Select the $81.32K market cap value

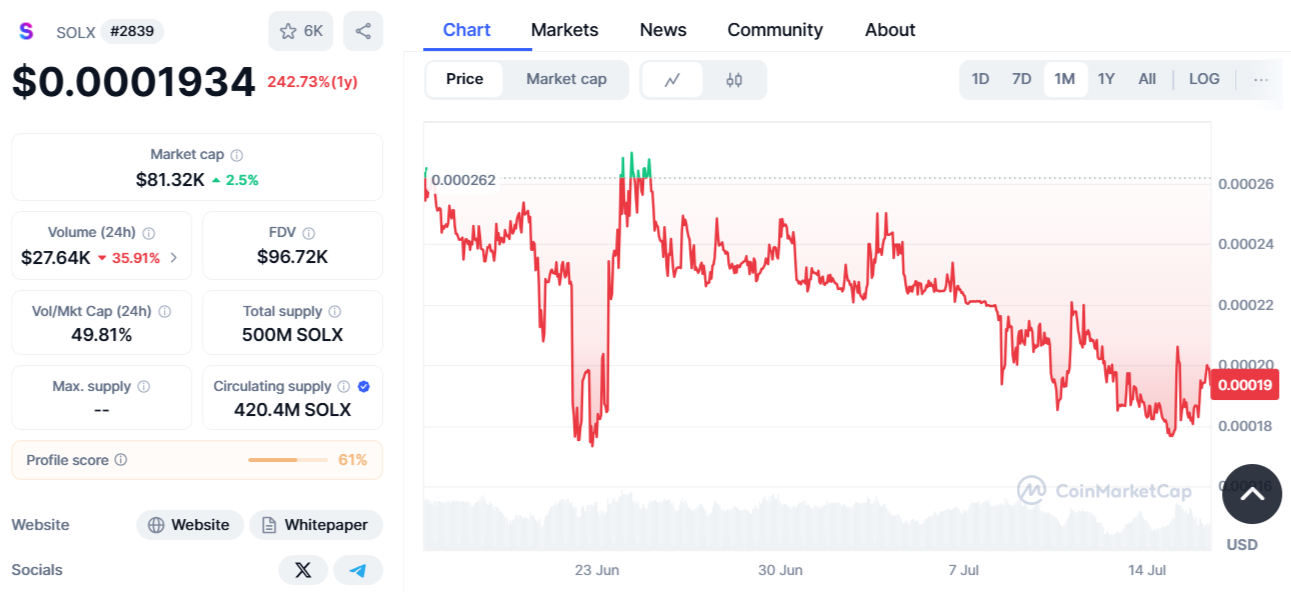coord(170,180)
